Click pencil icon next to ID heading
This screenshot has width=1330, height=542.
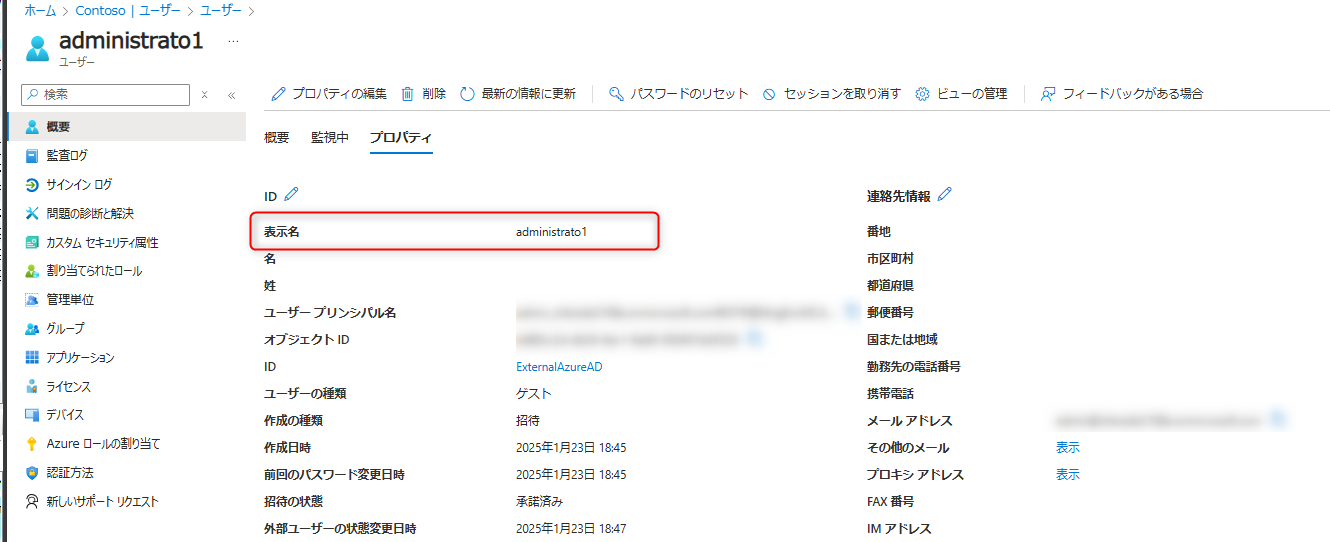(x=291, y=195)
